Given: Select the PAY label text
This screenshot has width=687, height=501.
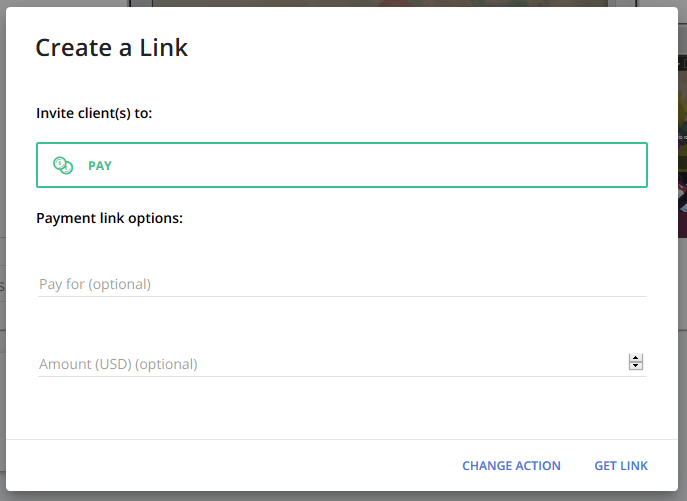Looking at the screenshot, I should point(100,166).
